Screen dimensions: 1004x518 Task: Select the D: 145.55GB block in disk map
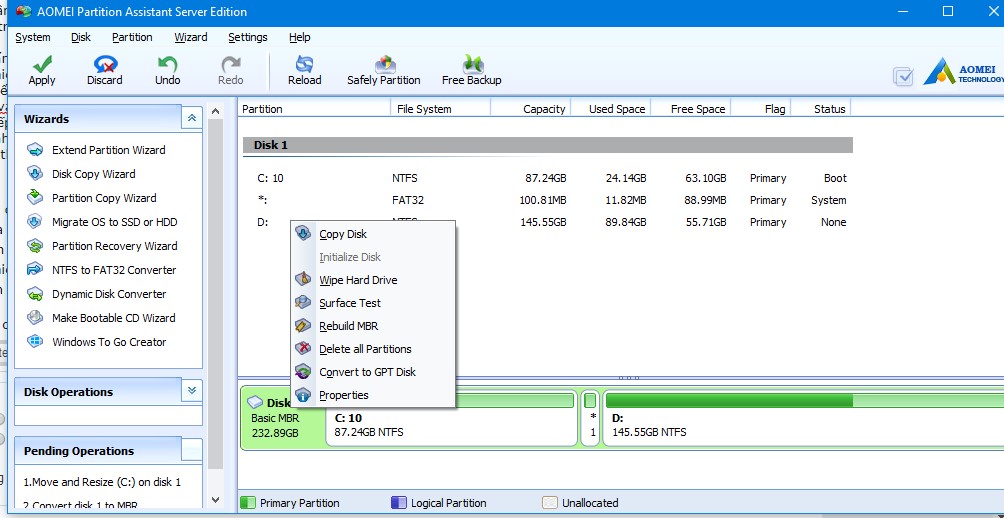803,417
